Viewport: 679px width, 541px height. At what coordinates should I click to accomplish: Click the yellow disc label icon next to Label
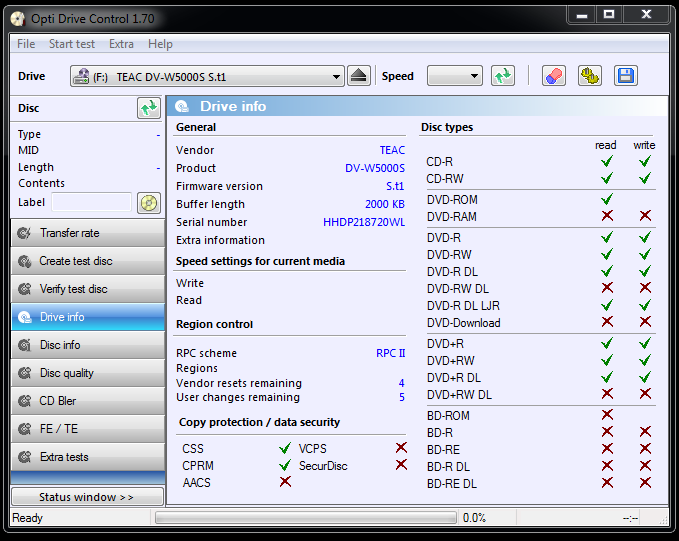coord(149,203)
